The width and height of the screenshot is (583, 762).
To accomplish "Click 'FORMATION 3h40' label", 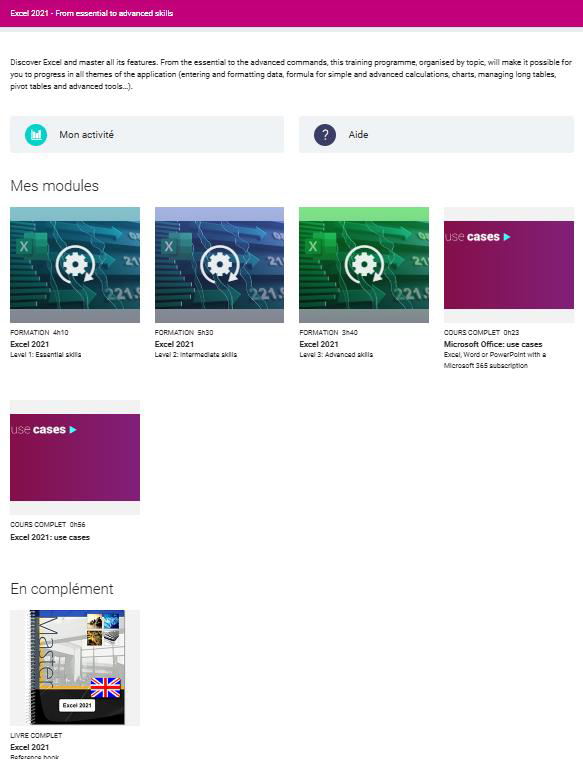I will (x=328, y=332).
